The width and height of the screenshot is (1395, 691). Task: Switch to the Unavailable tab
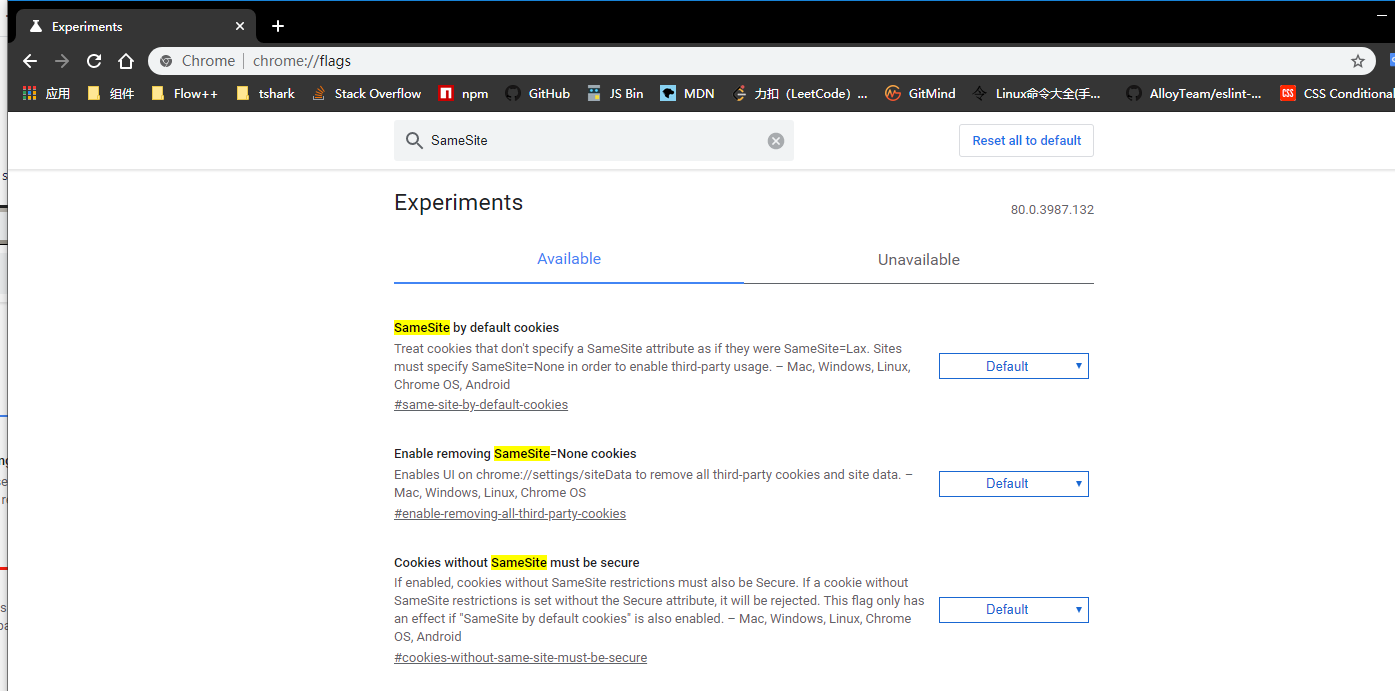point(918,259)
